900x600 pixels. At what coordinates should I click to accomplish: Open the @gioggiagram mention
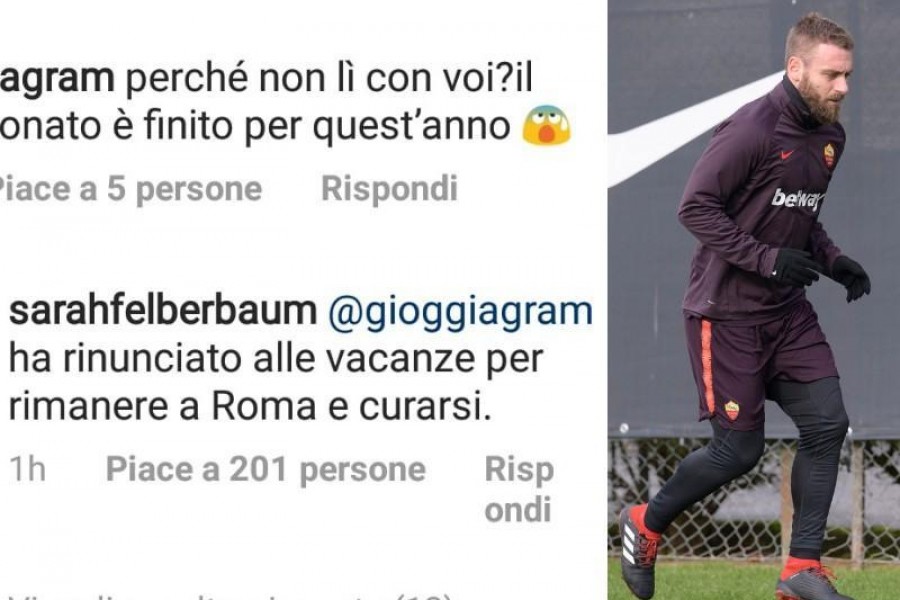460,313
